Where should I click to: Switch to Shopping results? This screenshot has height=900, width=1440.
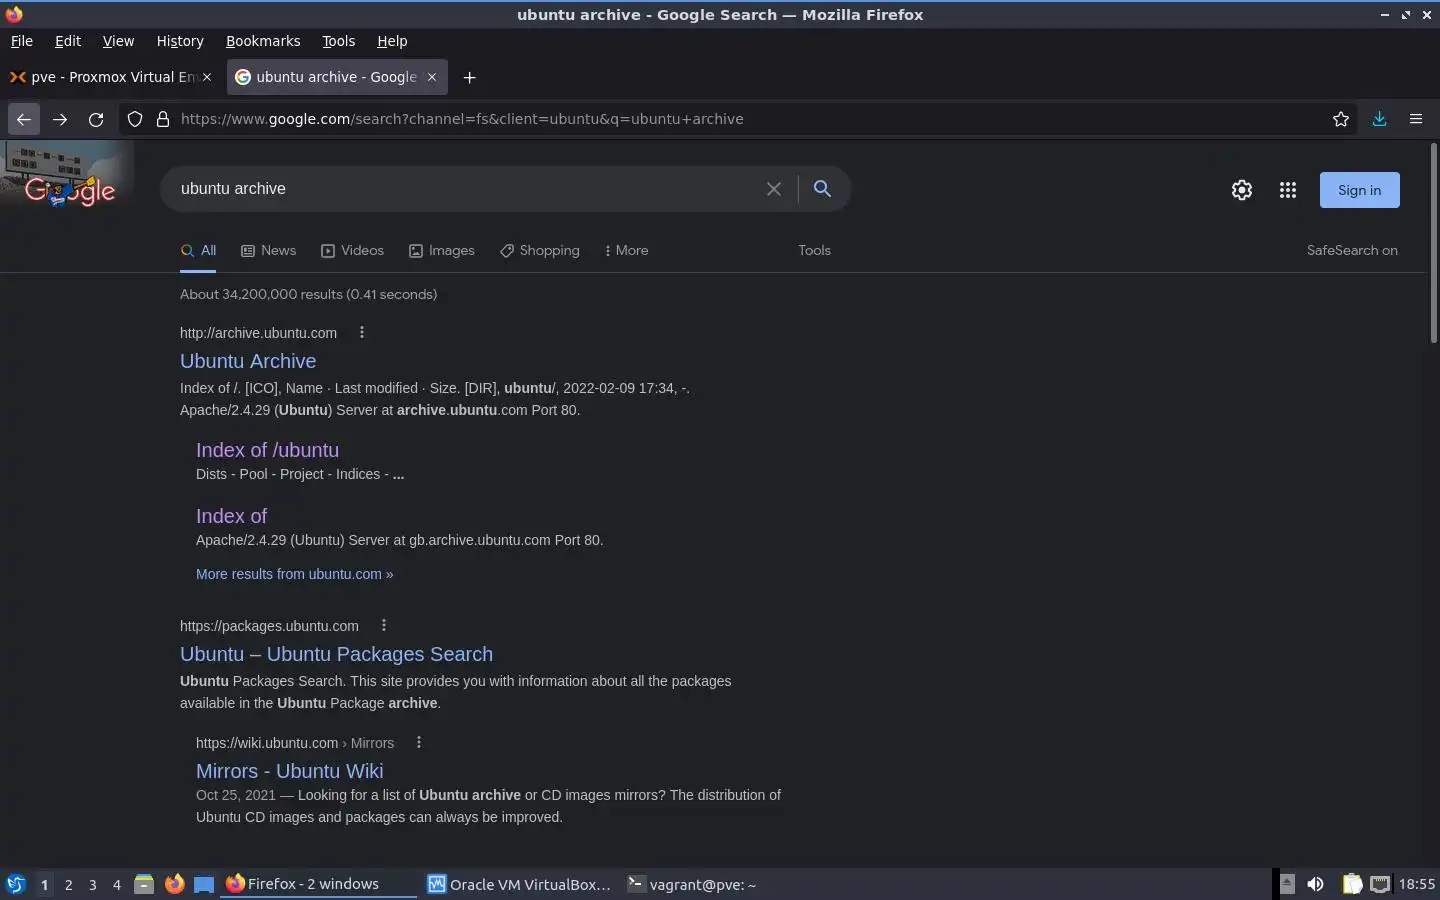(x=539, y=251)
